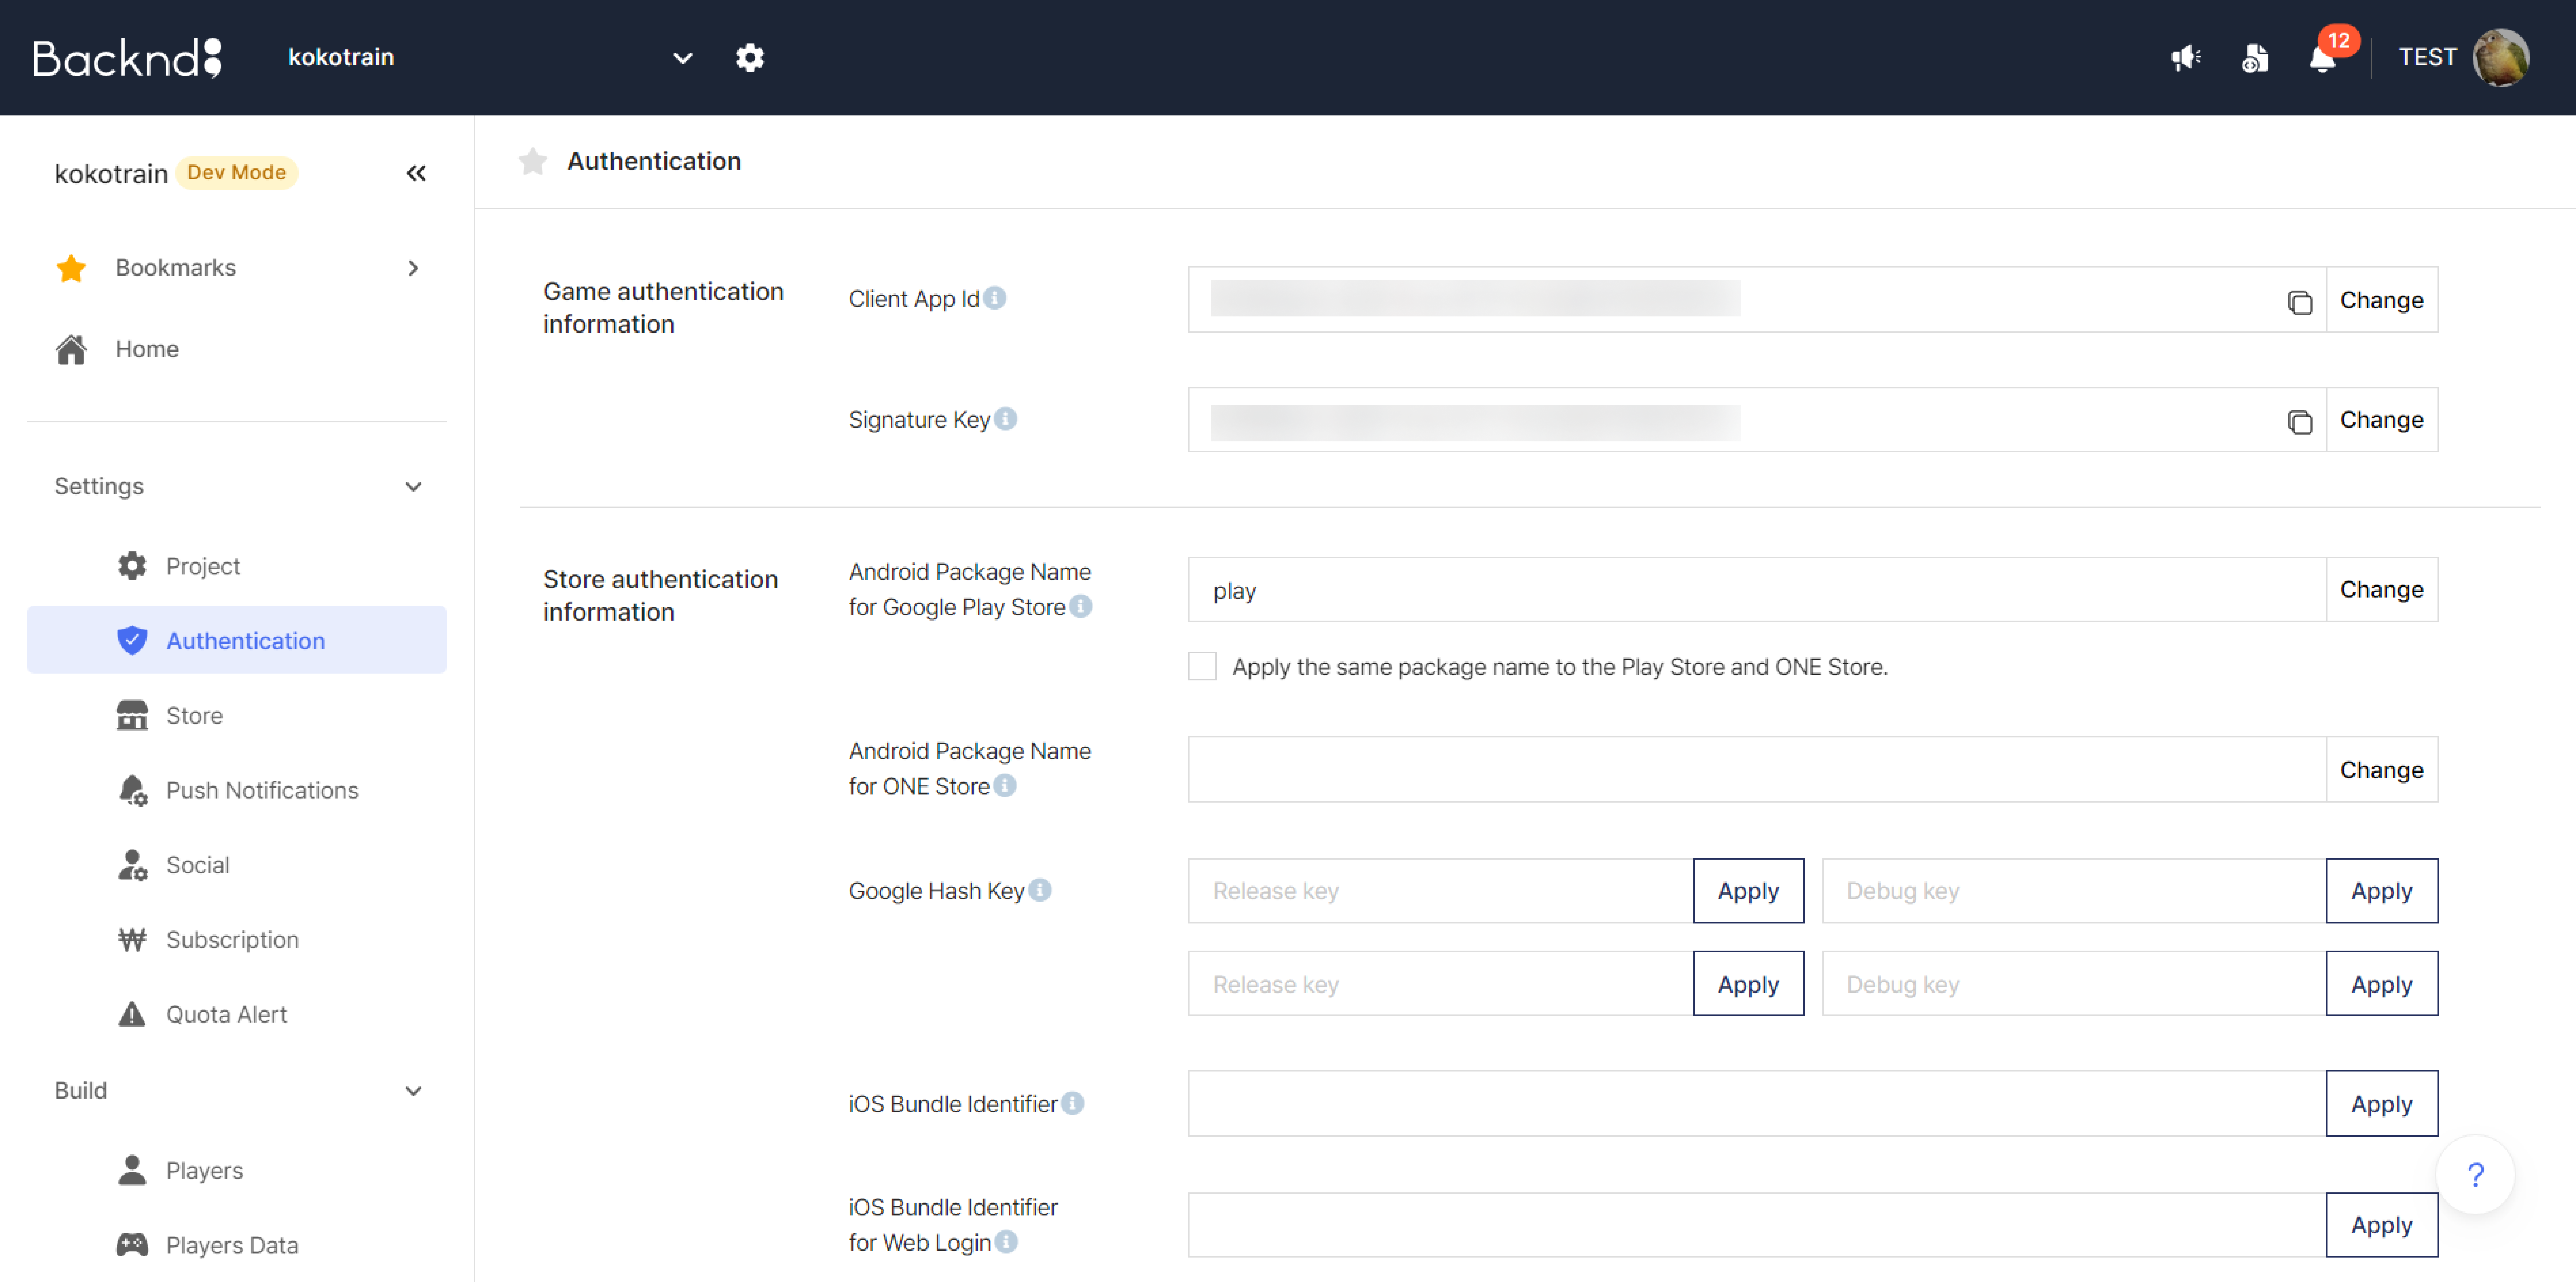Viewport: 2576px width, 1282px height.
Task: Focus the first Debug key field
Action: point(2074,891)
